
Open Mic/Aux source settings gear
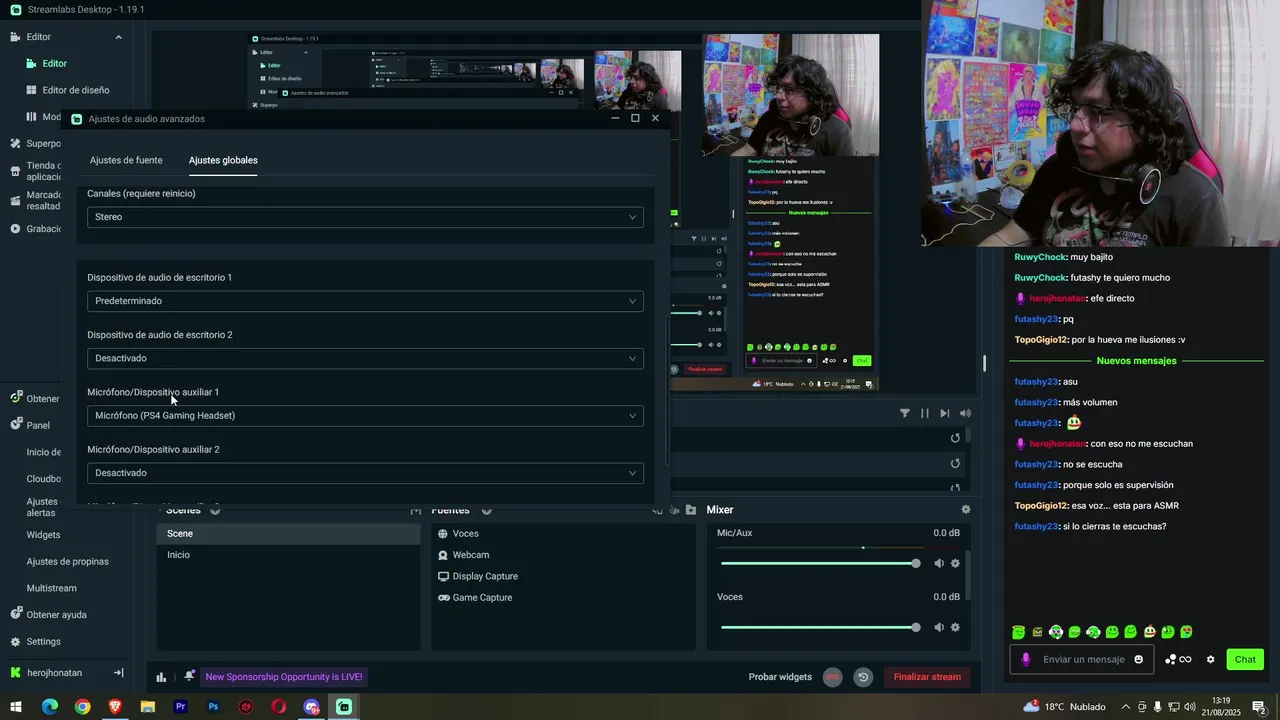[955, 563]
